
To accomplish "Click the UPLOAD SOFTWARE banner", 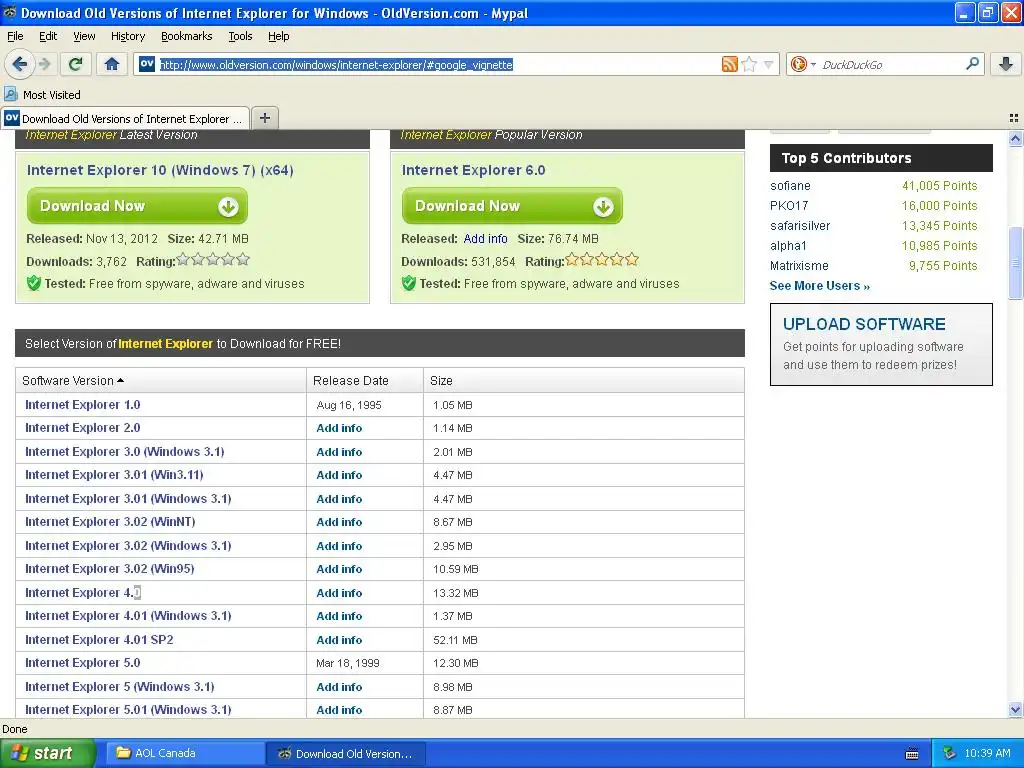I will click(x=881, y=344).
